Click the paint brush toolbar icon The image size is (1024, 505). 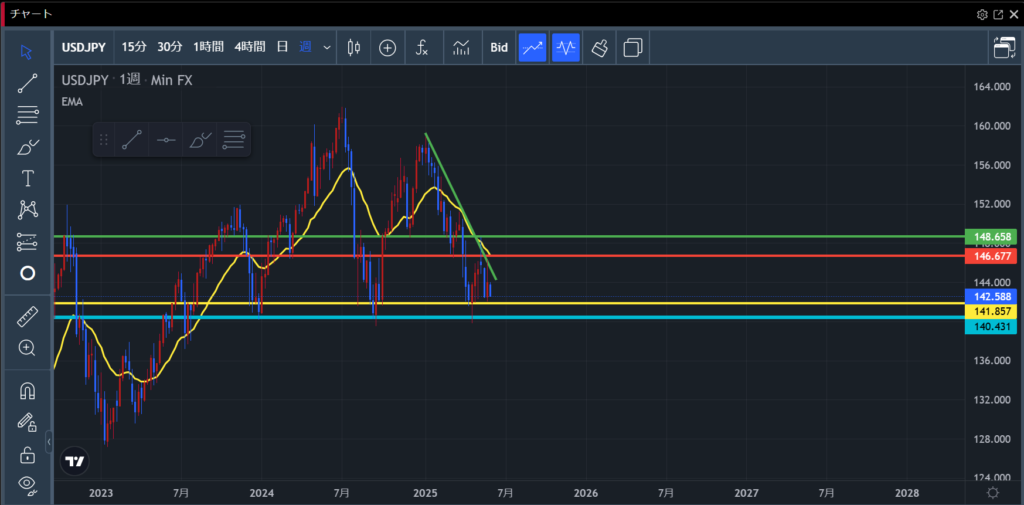coord(600,47)
